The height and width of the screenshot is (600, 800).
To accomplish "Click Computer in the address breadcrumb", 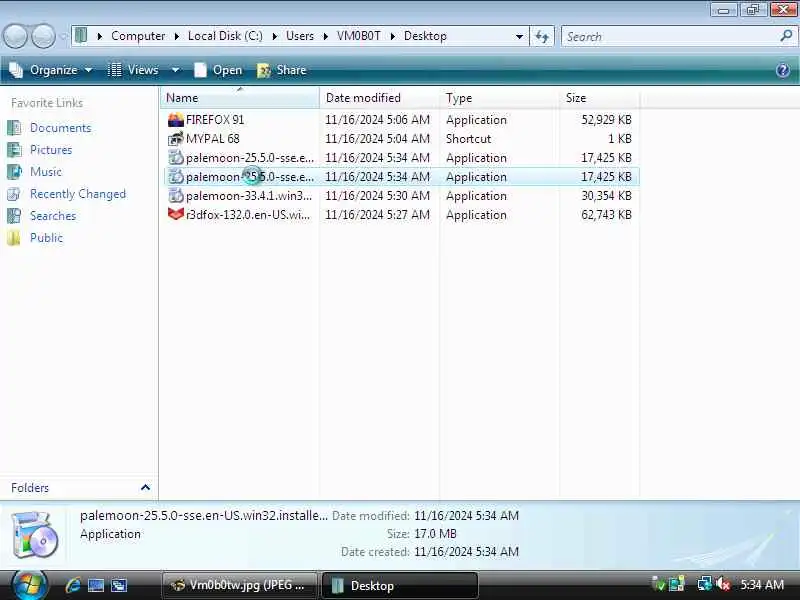I will pos(138,36).
